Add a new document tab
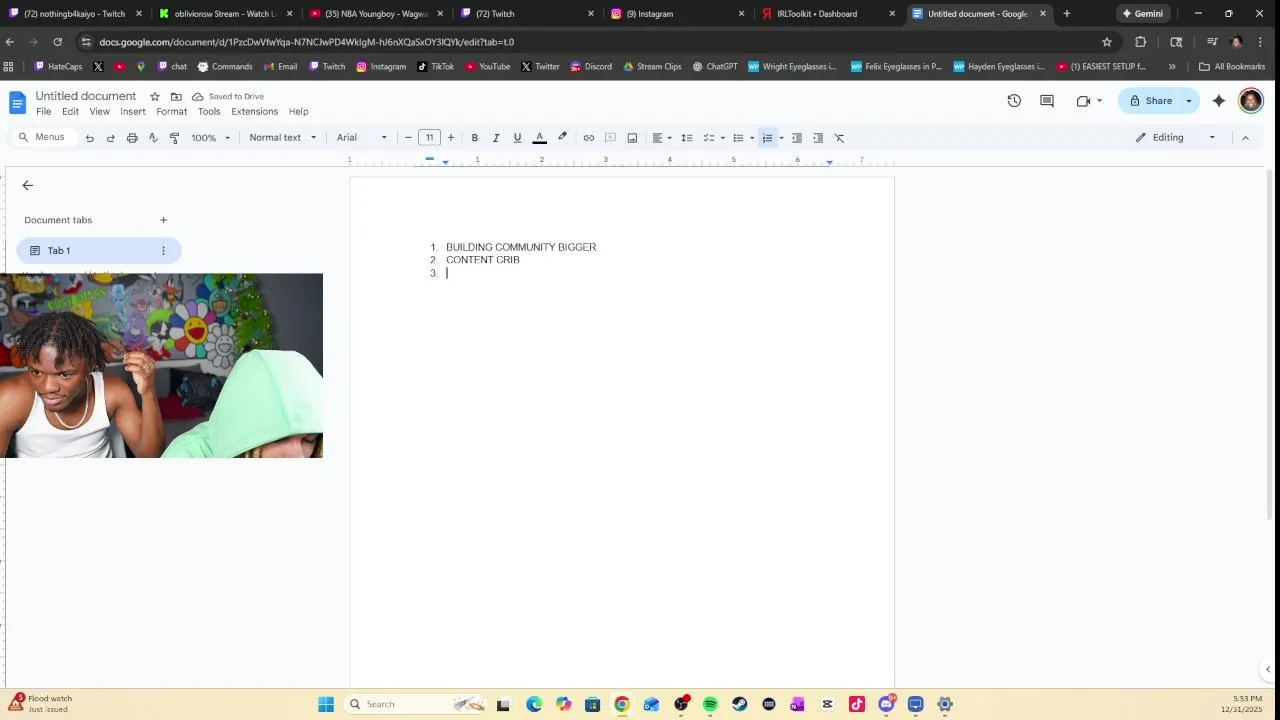The width and height of the screenshot is (1280, 720). click(163, 220)
